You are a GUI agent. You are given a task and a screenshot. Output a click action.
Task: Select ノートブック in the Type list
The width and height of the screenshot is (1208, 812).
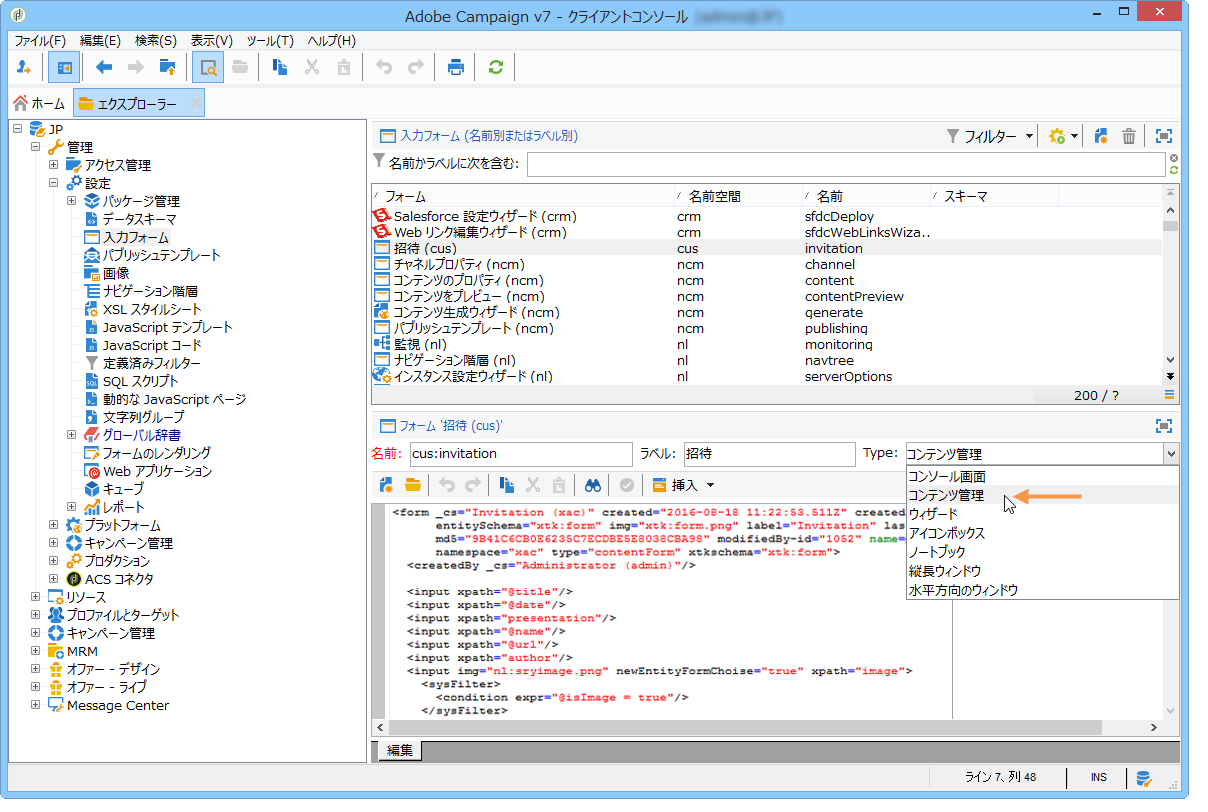1042,552
